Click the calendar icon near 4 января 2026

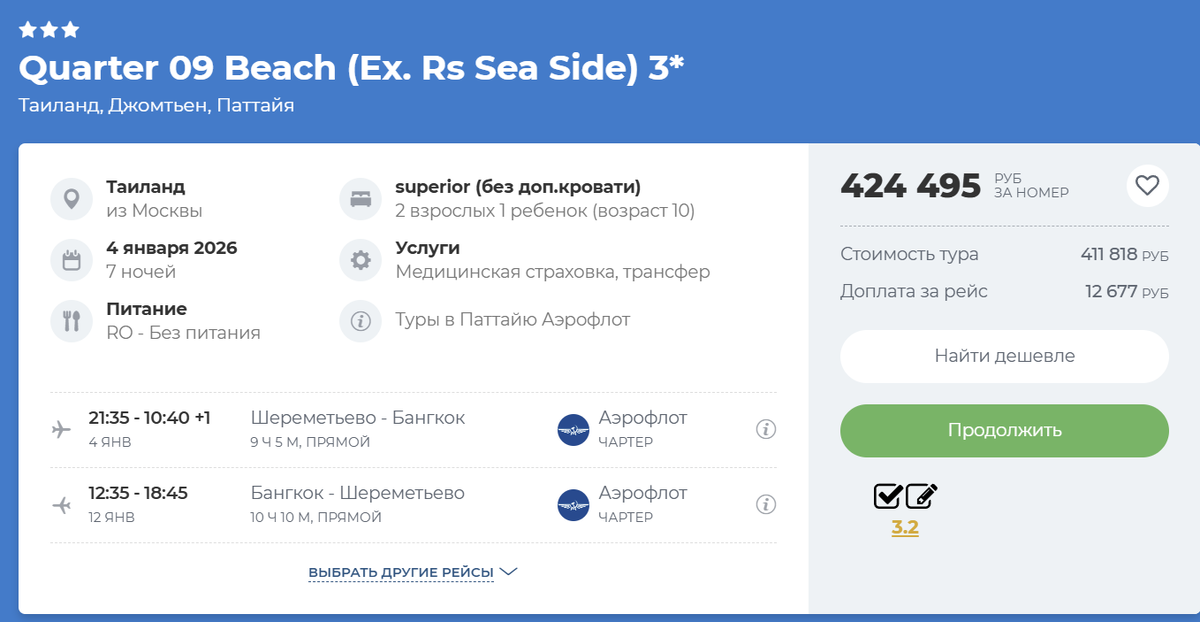pyautogui.click(x=71, y=258)
